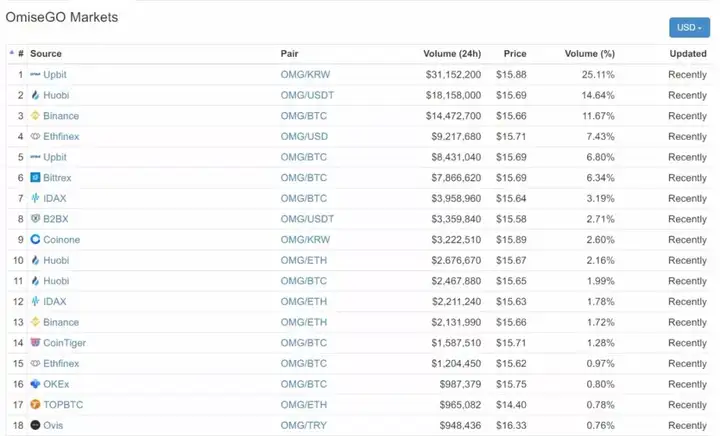Click the Huobi flame icon in row 10
The image size is (720, 436).
point(35,260)
